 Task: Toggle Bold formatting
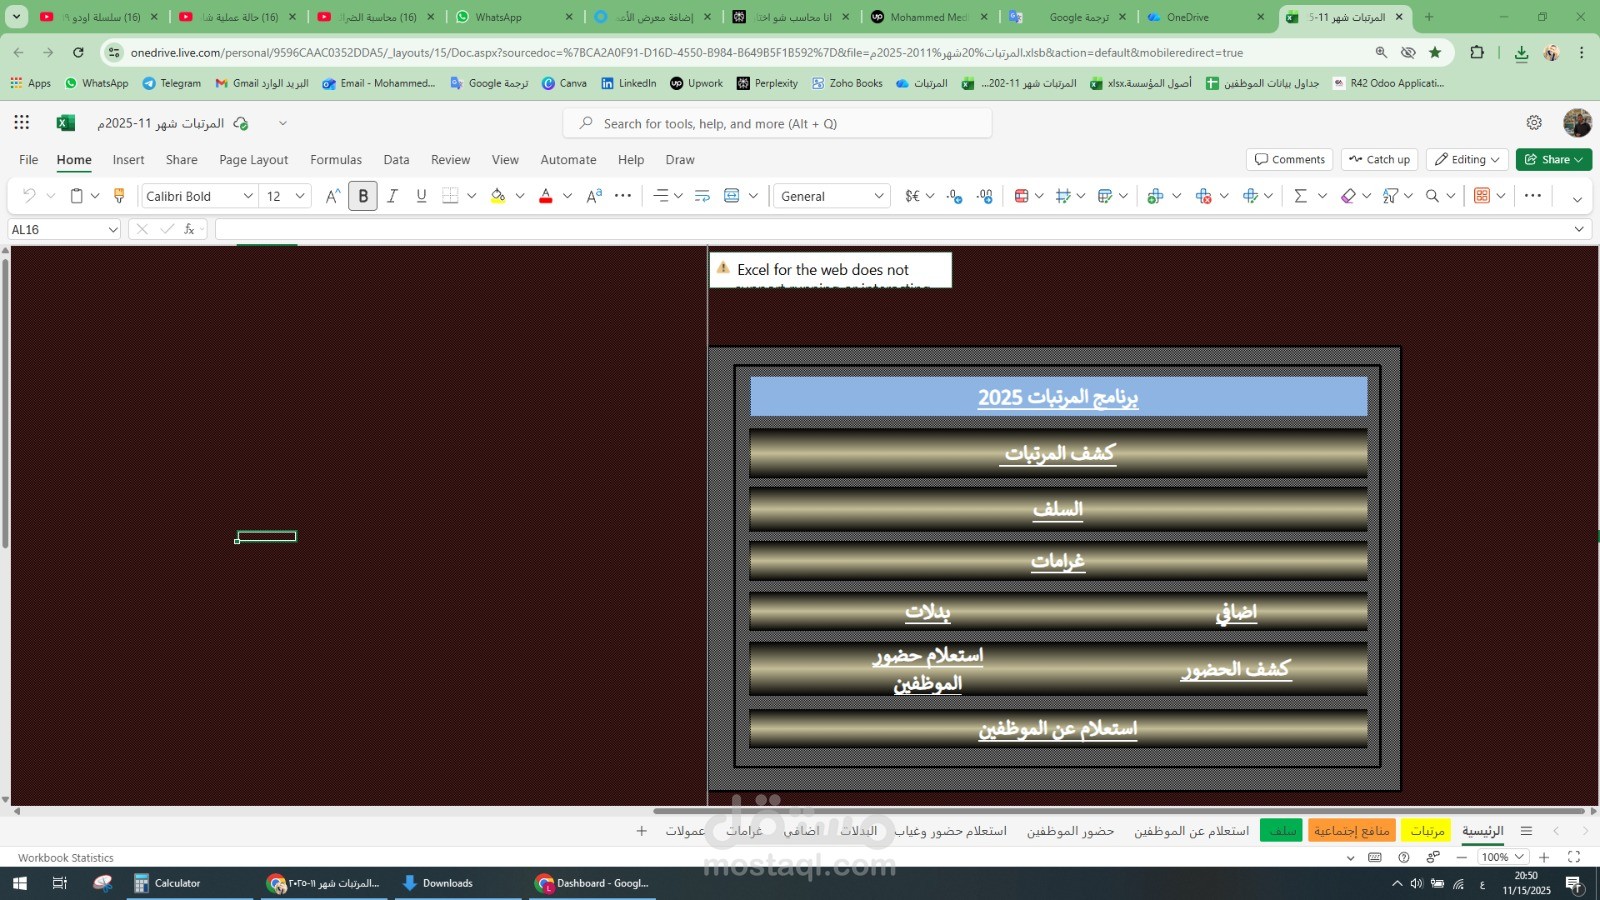point(363,196)
